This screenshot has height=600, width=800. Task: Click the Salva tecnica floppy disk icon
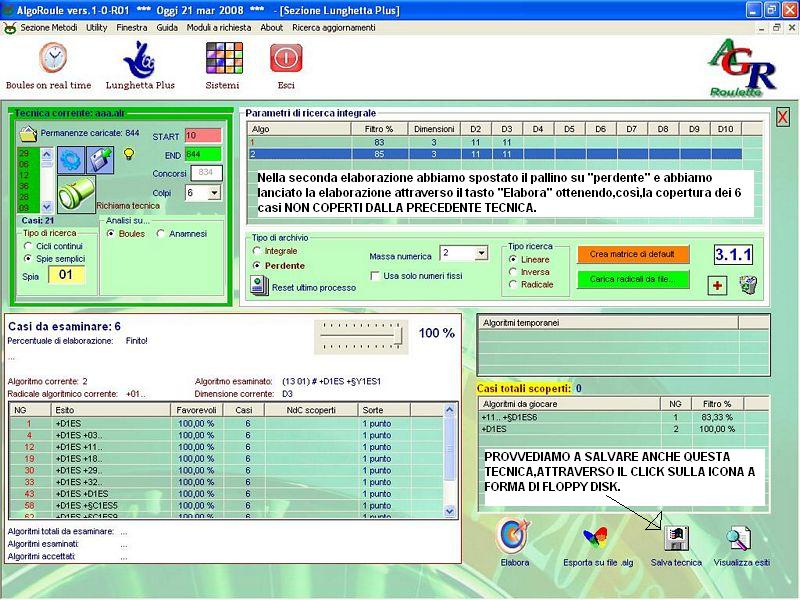(x=677, y=538)
